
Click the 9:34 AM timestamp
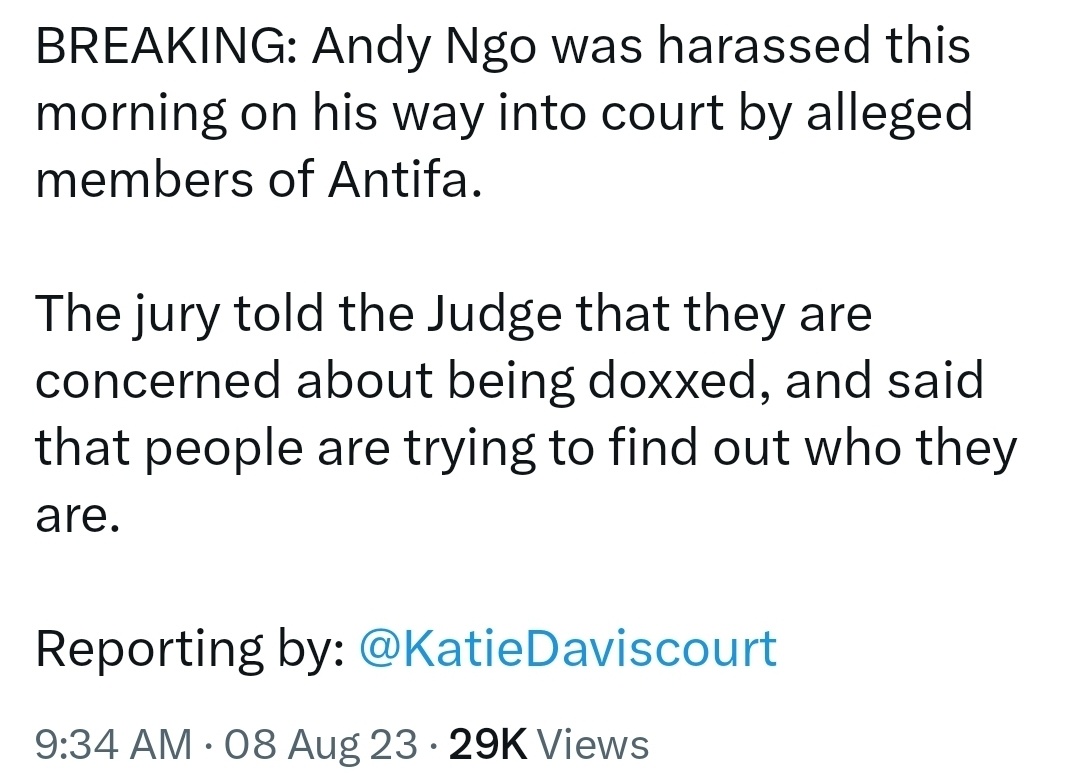click(114, 745)
